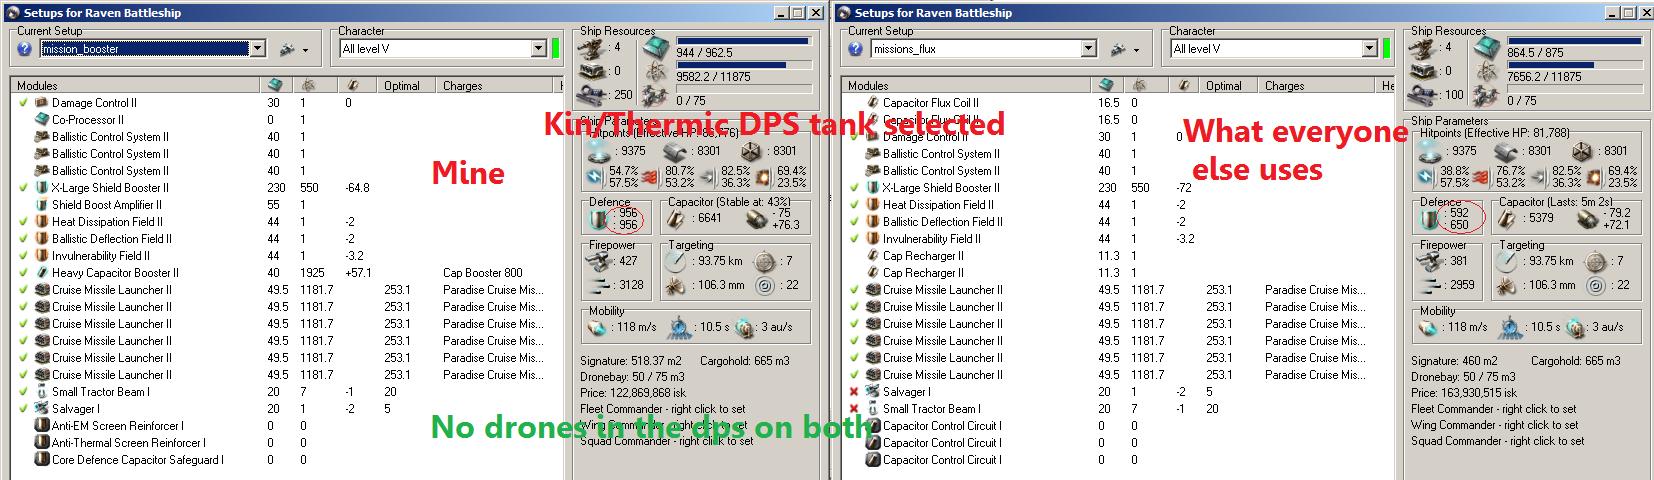Click the Defence shield icon beside 956
This screenshot has height=480, width=1654.
click(597, 218)
